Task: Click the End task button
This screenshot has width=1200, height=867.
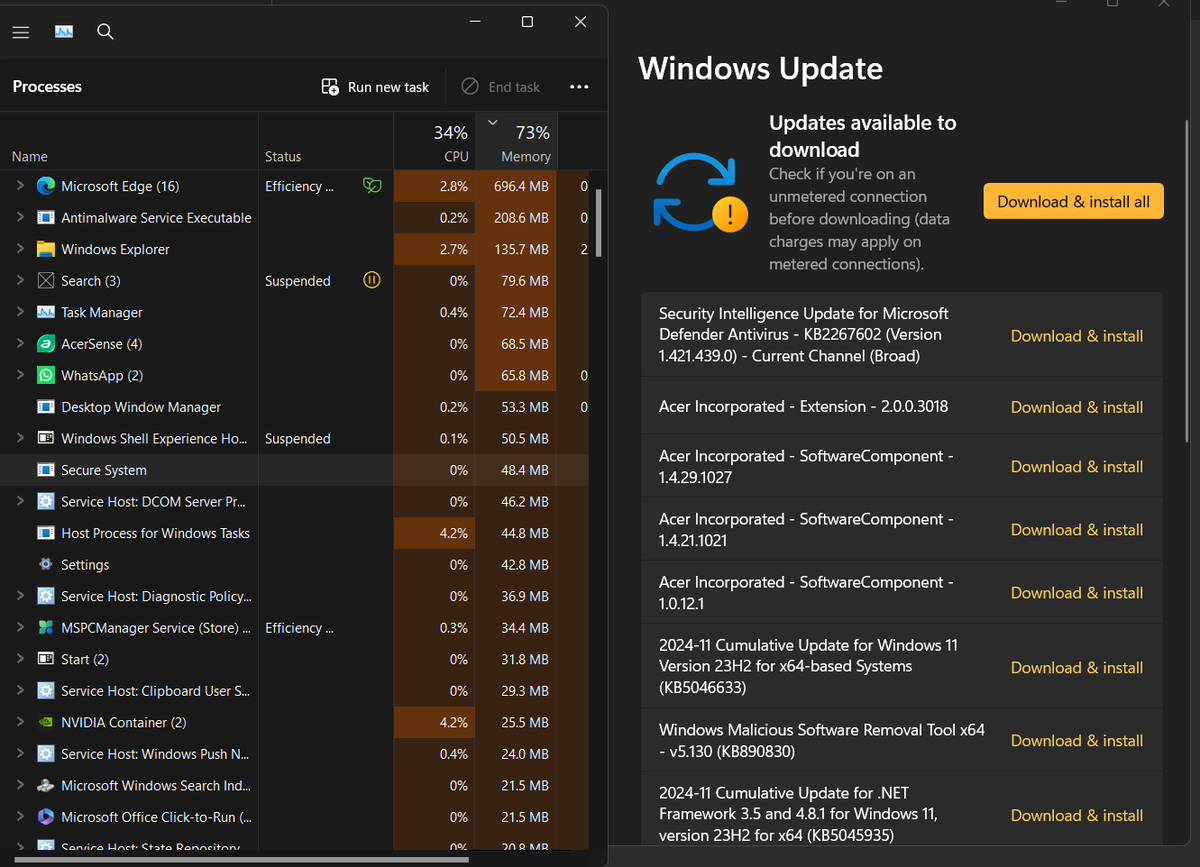Action: [501, 87]
